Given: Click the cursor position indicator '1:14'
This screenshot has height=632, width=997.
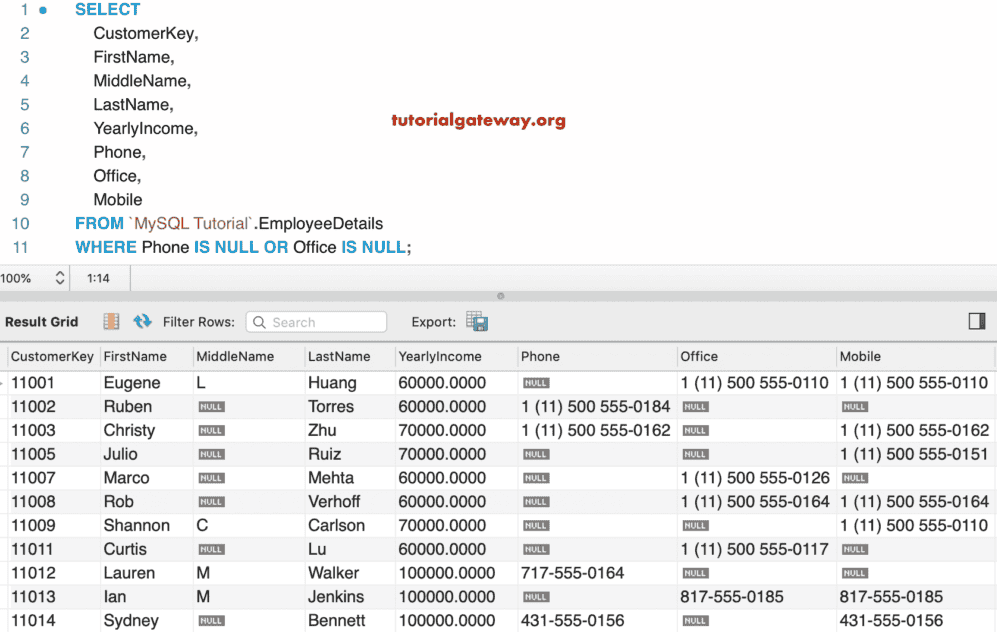Looking at the screenshot, I should click(x=98, y=278).
